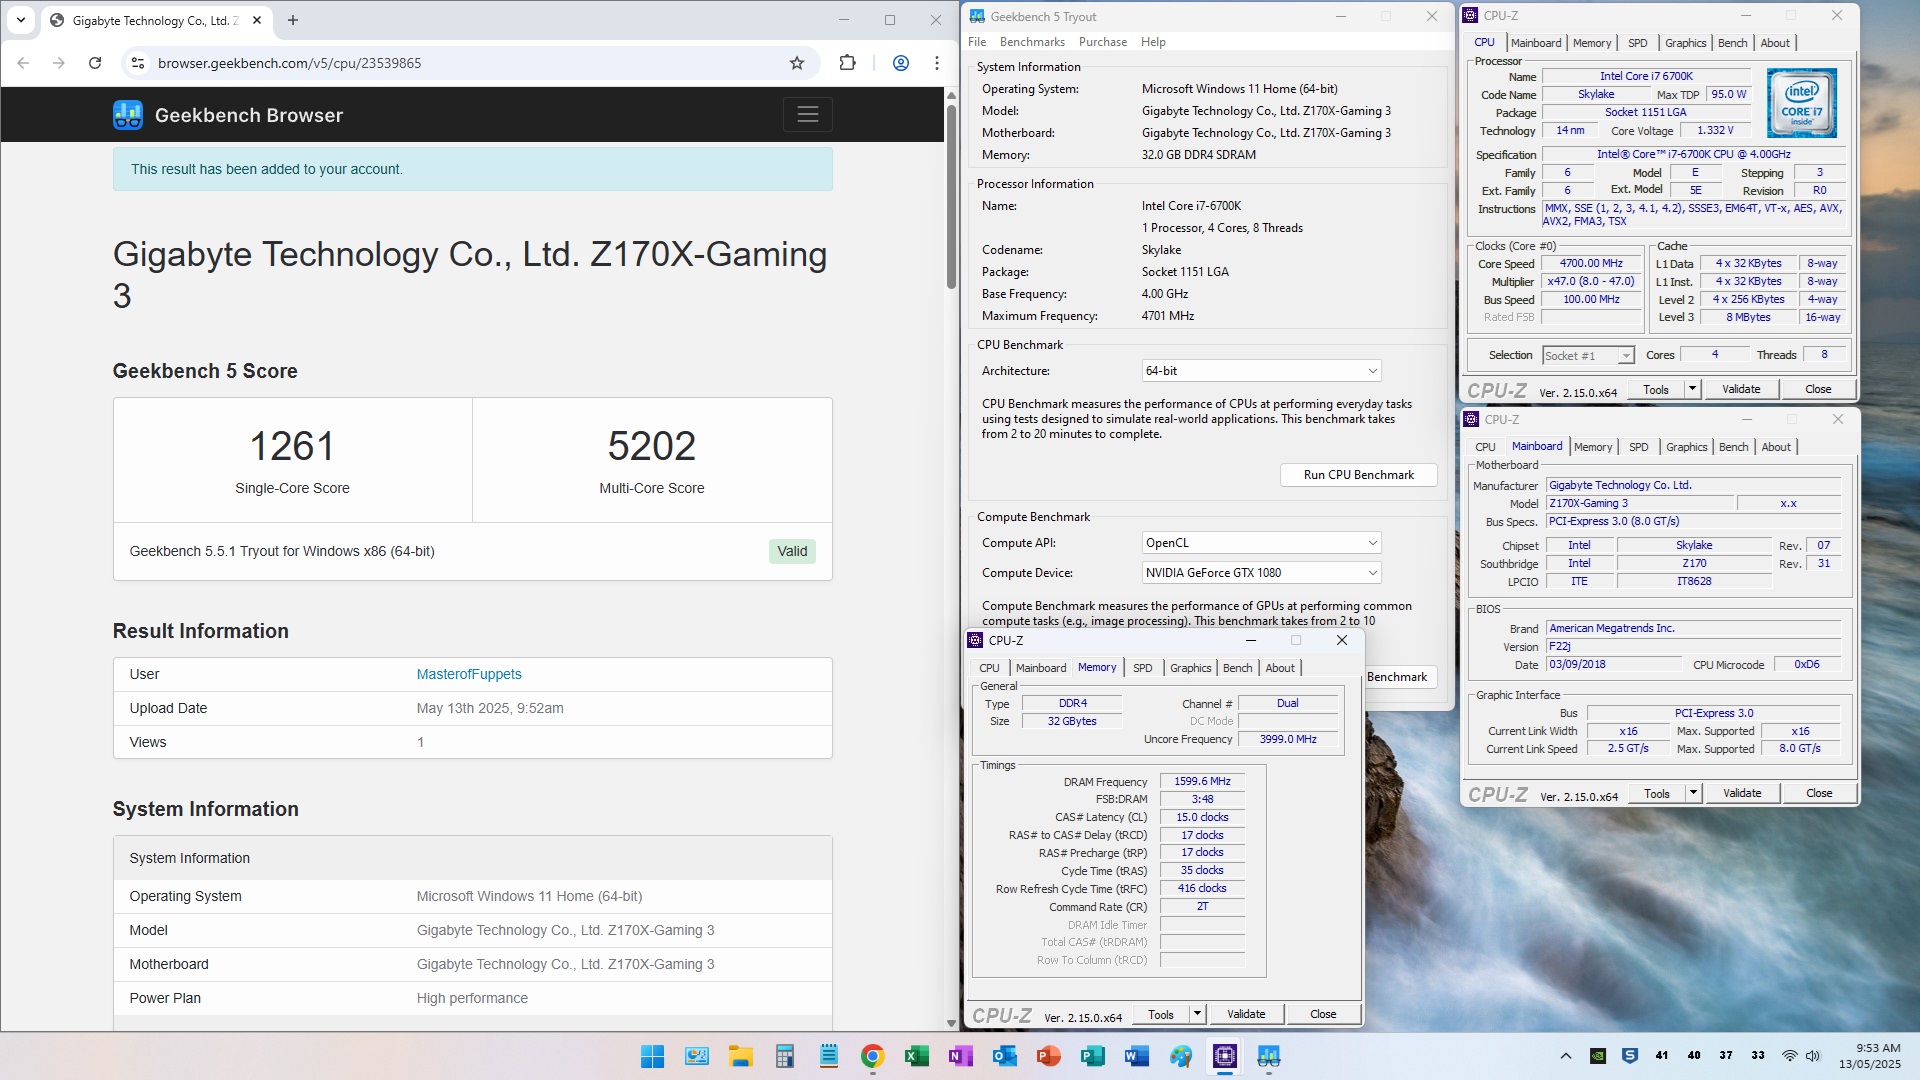Viewport: 1920px width, 1080px height.
Task: Click Validate in Mainboard CPU-Z window
Action: coord(1742,793)
